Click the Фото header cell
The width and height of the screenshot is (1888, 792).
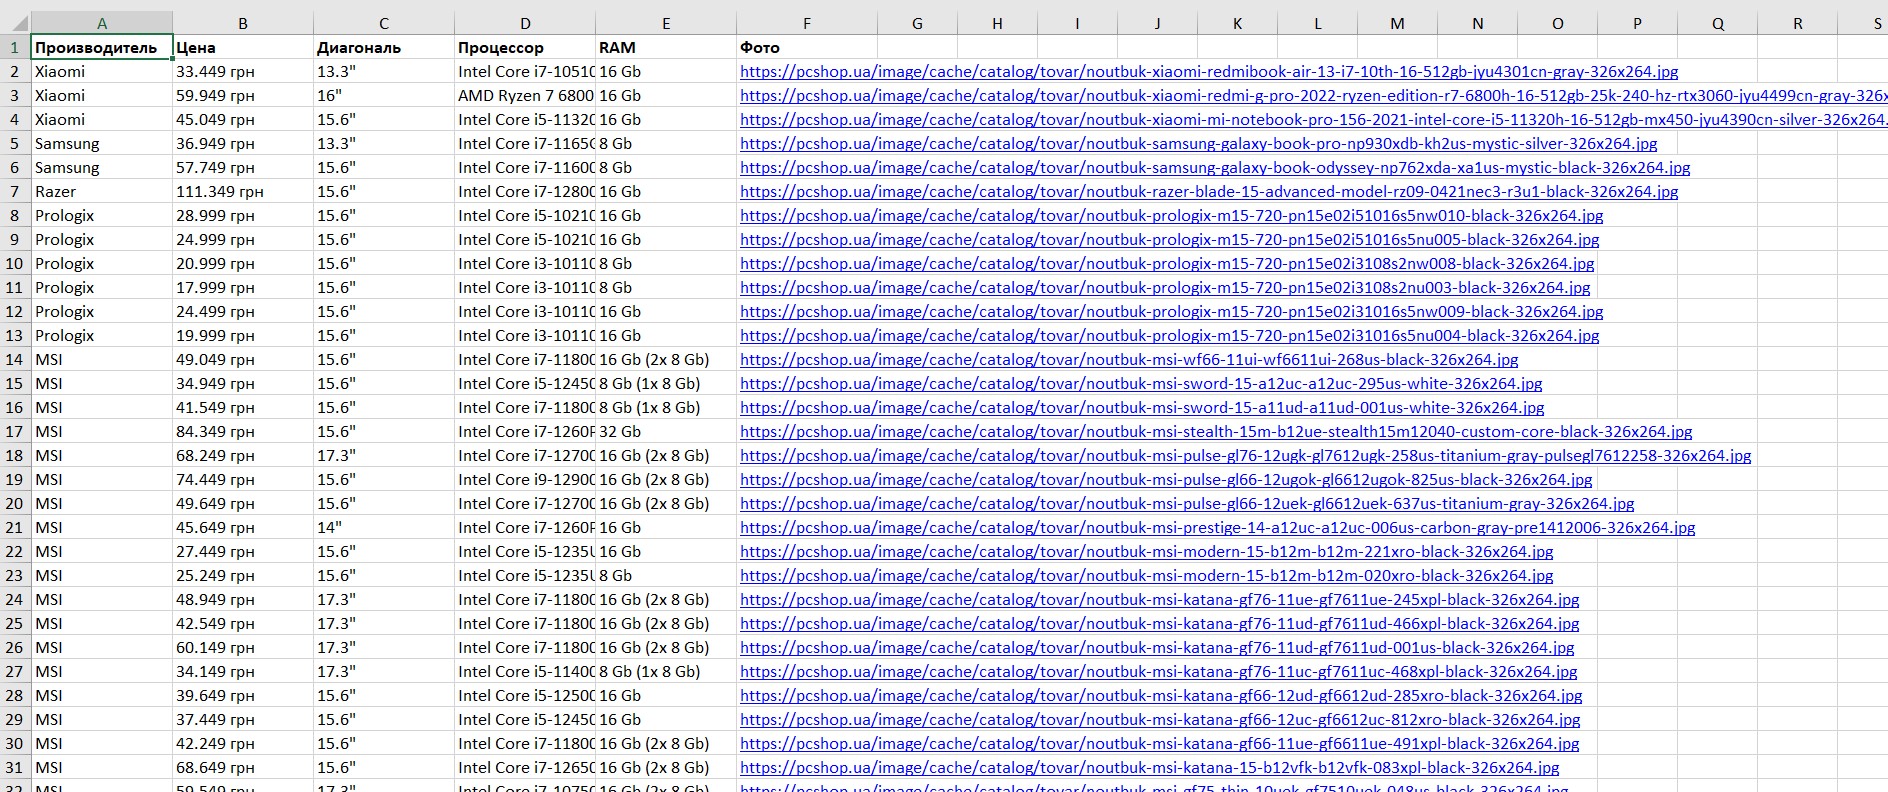coord(807,47)
